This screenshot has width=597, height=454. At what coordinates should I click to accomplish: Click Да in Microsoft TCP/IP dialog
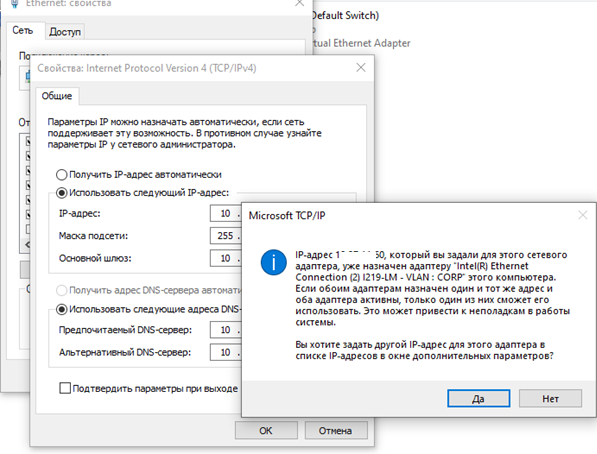click(x=478, y=398)
